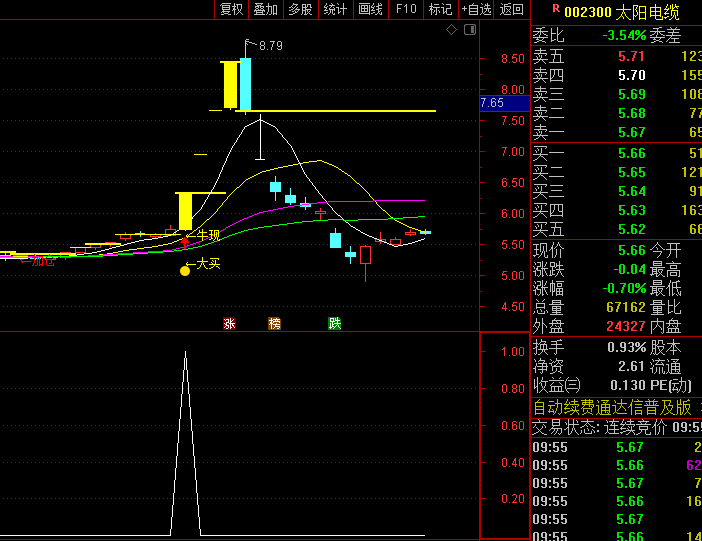The image size is (702, 541).
Task: Open the F10 company info tab
Action: (406, 10)
